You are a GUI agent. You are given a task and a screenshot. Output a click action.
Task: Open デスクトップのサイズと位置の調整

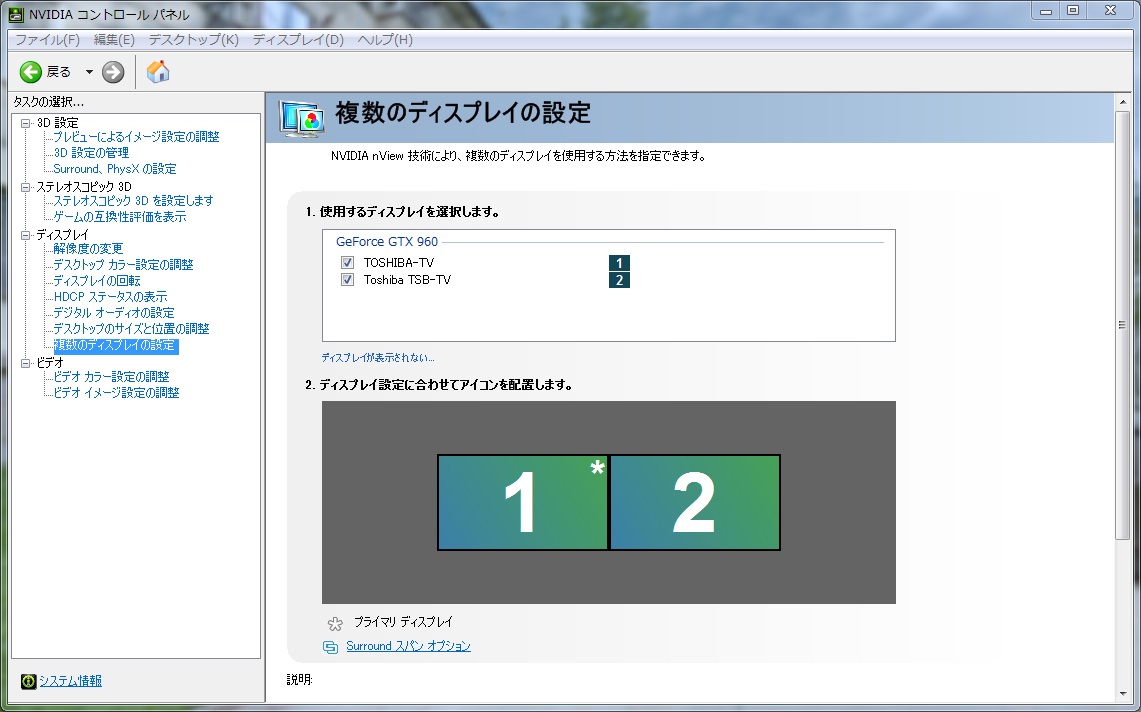pyautogui.click(x=131, y=329)
